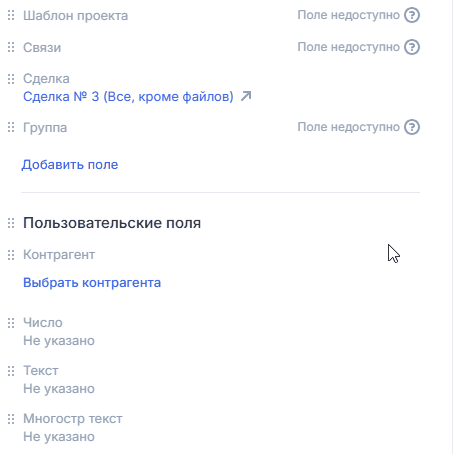
Task: Click help icon next to Шаблон проекта
Action: 412,15
